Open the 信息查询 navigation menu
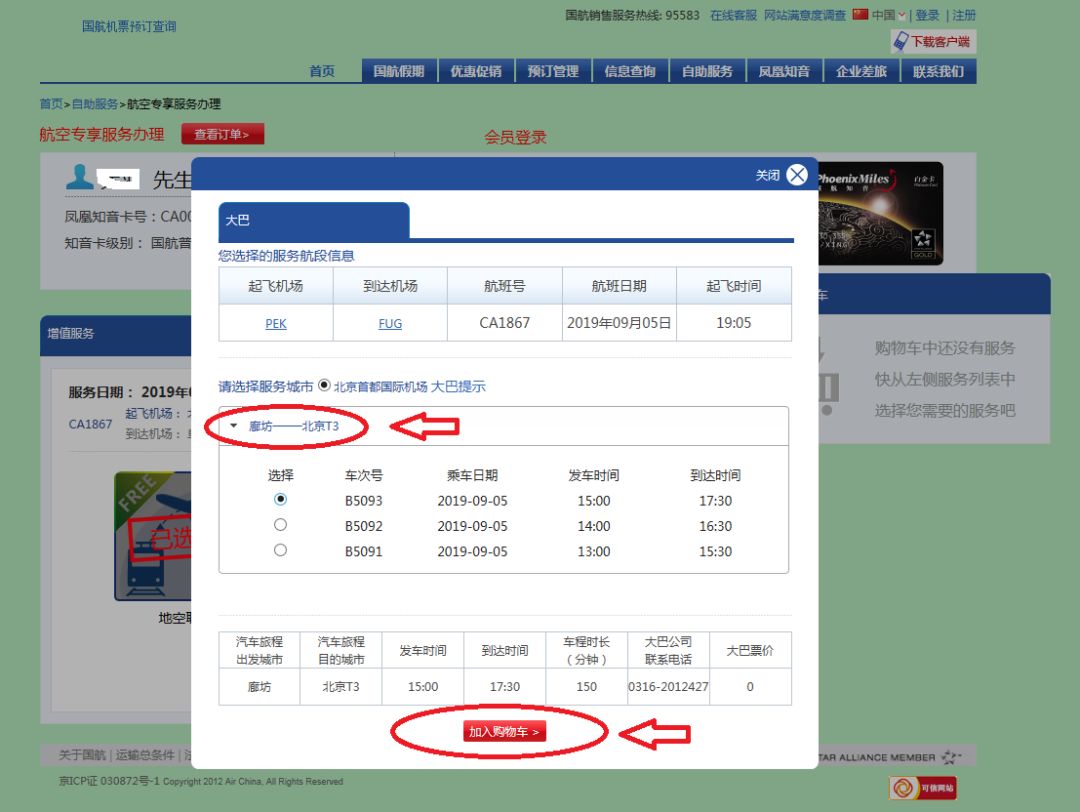 [x=630, y=70]
